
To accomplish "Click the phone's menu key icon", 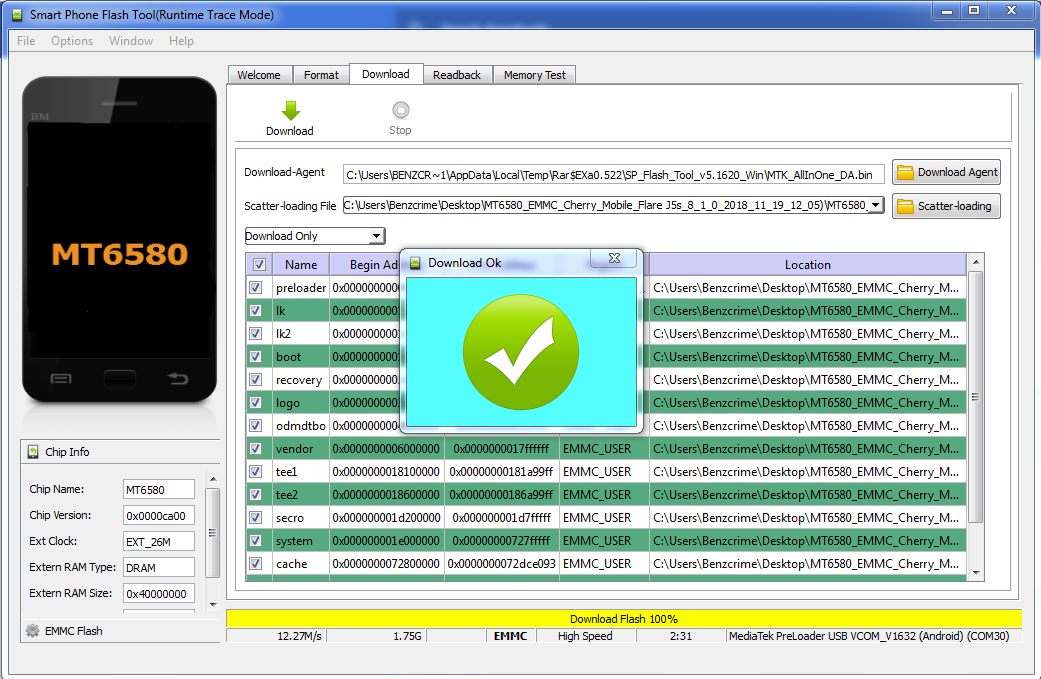I will [x=61, y=379].
